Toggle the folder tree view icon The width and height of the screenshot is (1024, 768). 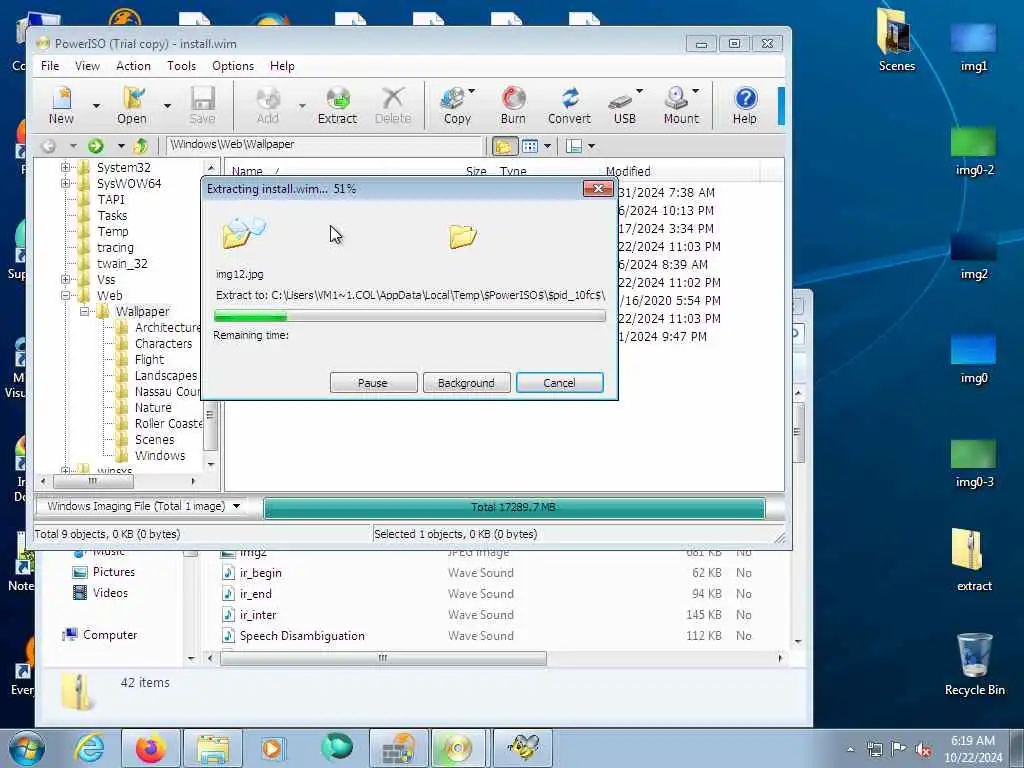[x=504, y=146]
